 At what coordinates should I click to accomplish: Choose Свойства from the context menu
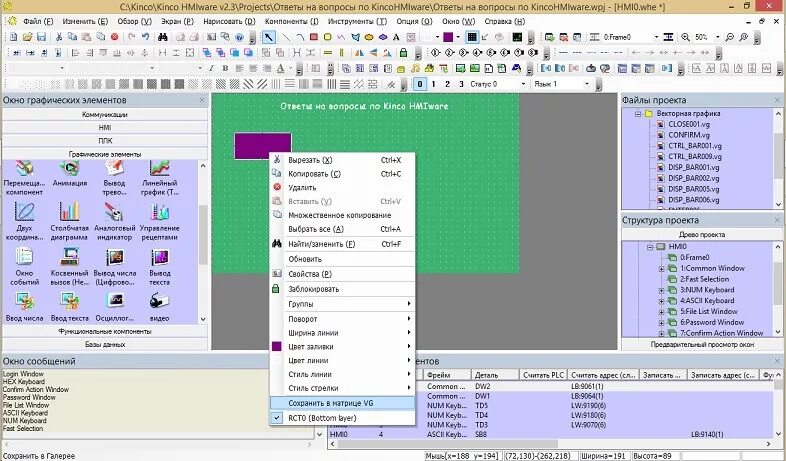pyautogui.click(x=342, y=274)
